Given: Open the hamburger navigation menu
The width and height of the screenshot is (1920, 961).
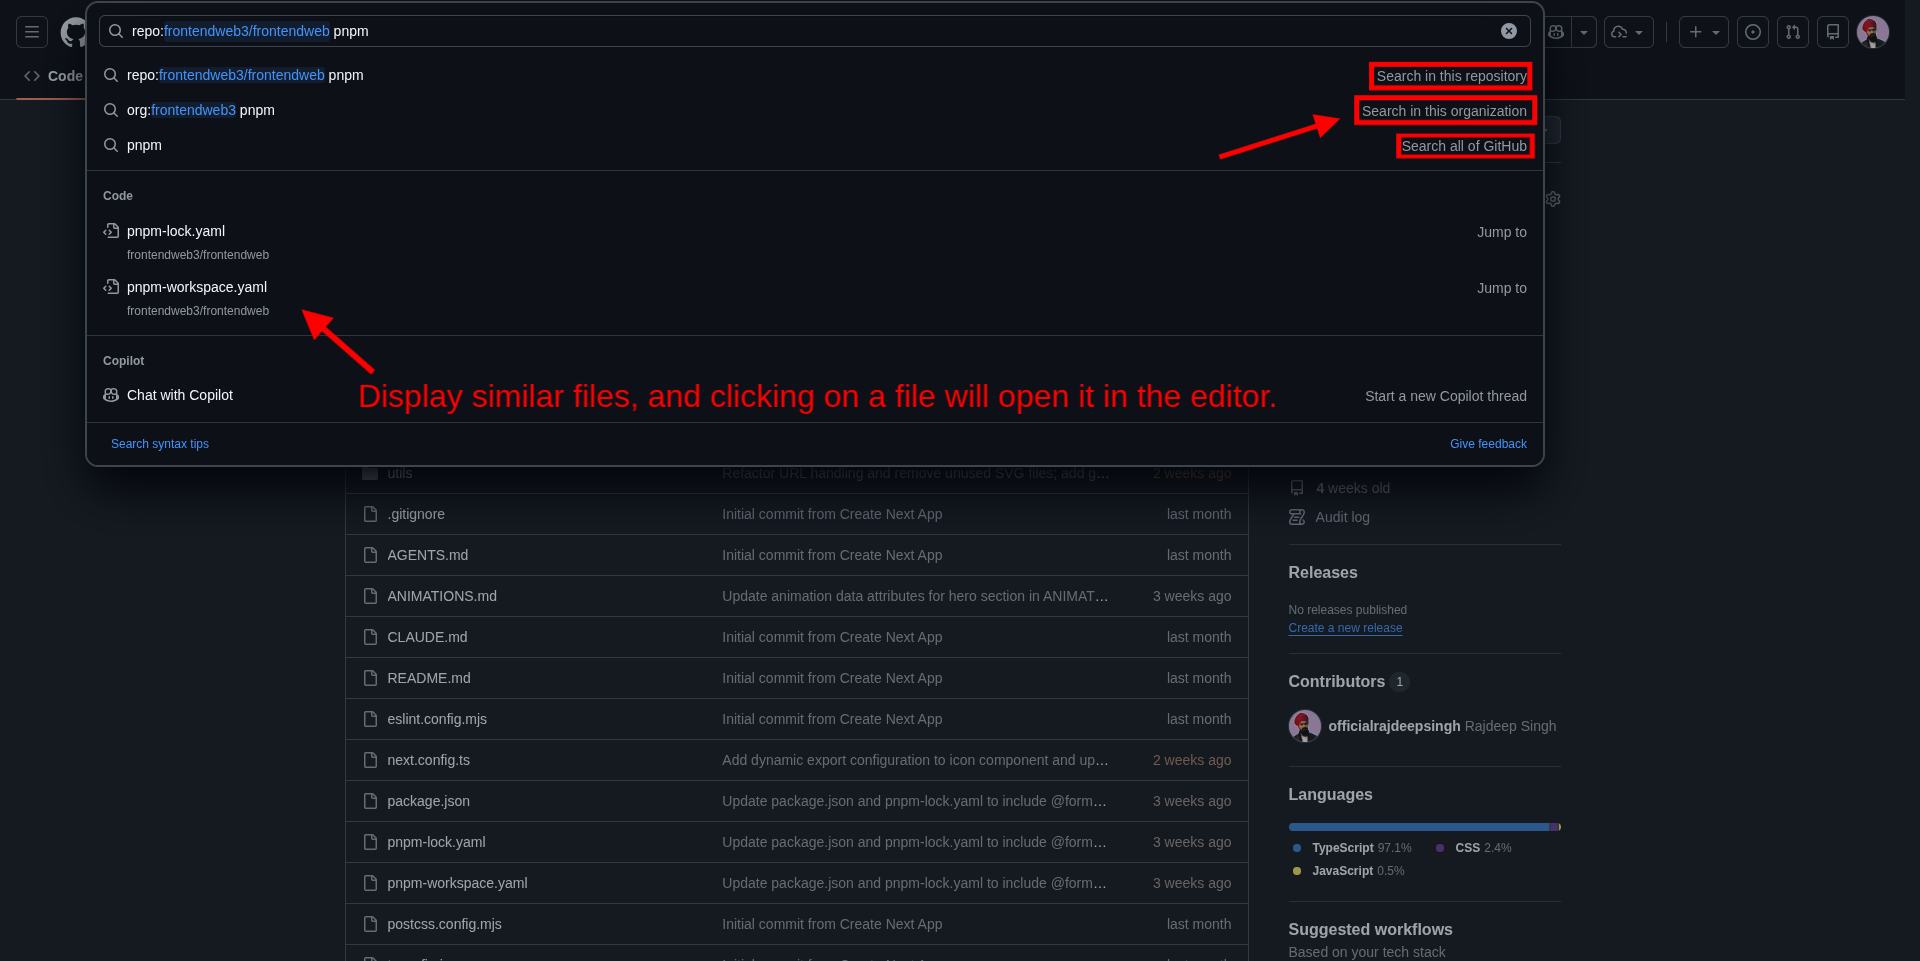Looking at the screenshot, I should click(32, 32).
